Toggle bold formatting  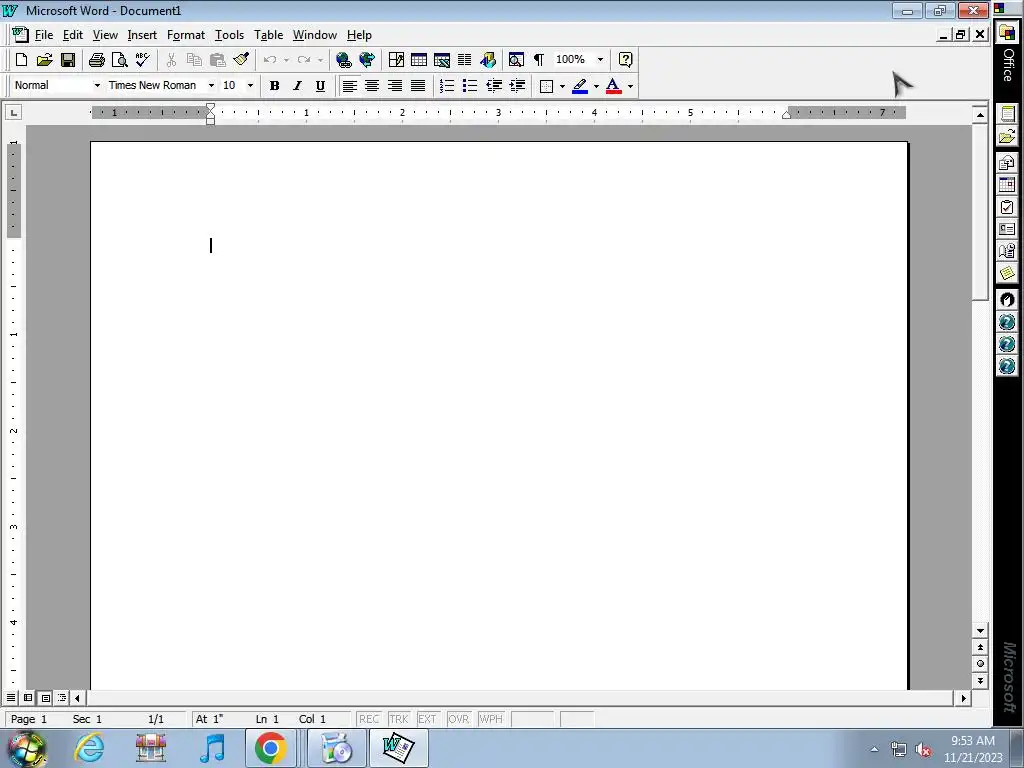[x=274, y=86]
